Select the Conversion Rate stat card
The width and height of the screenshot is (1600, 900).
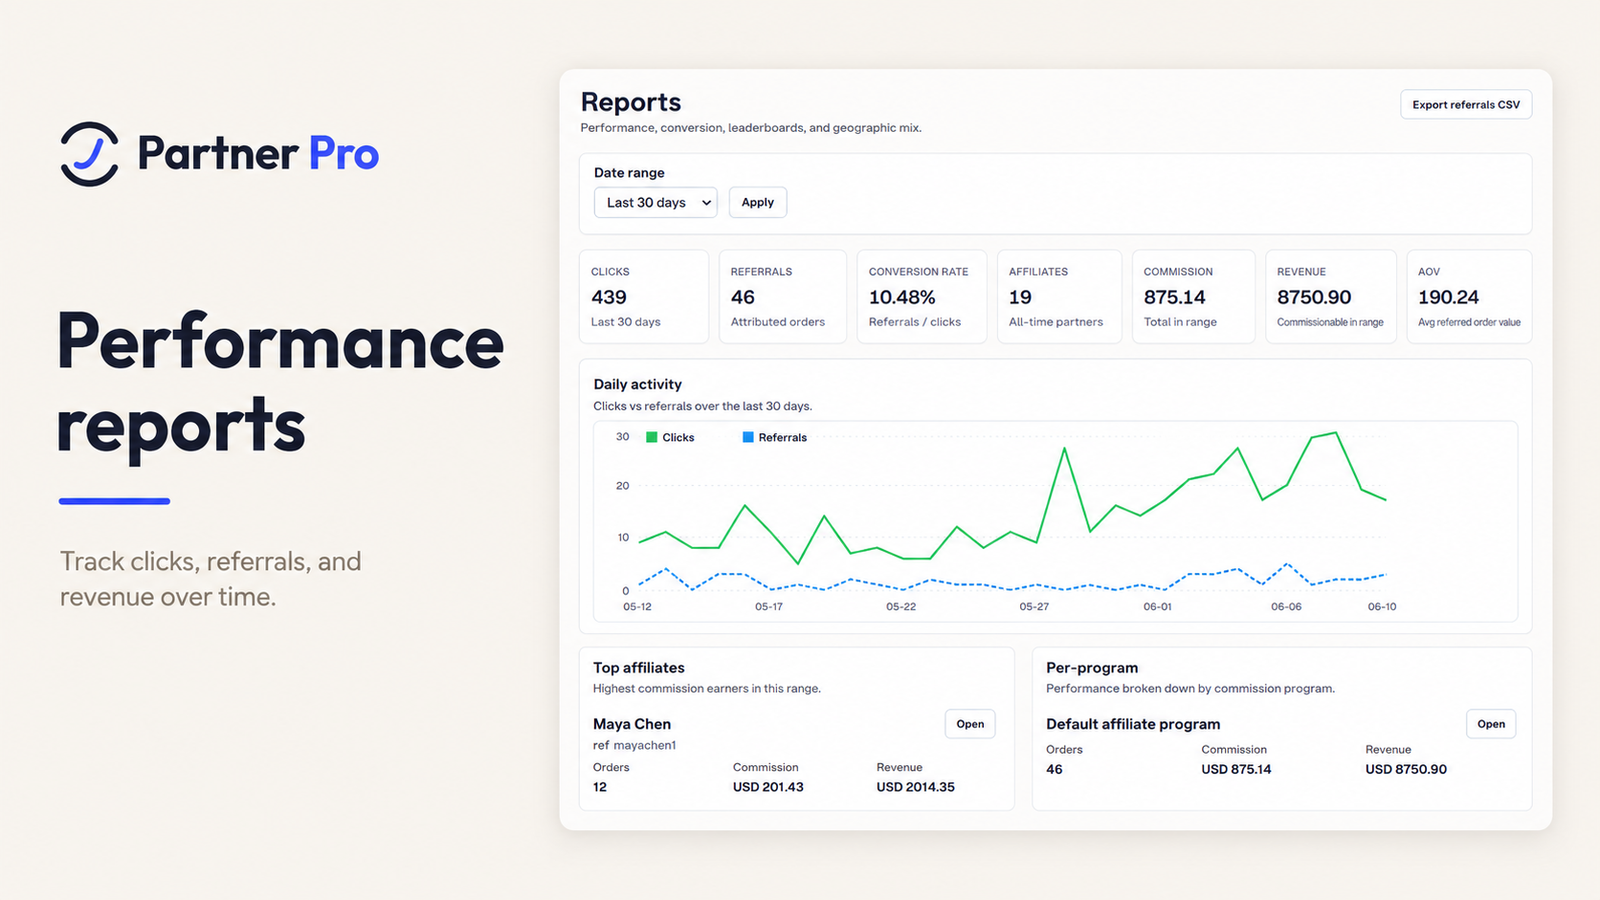click(x=922, y=297)
